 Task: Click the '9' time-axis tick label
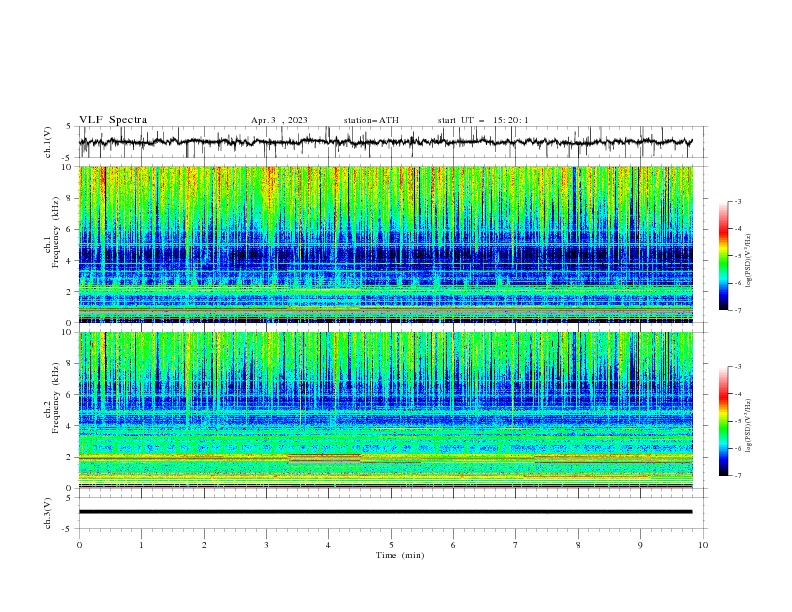click(640, 545)
